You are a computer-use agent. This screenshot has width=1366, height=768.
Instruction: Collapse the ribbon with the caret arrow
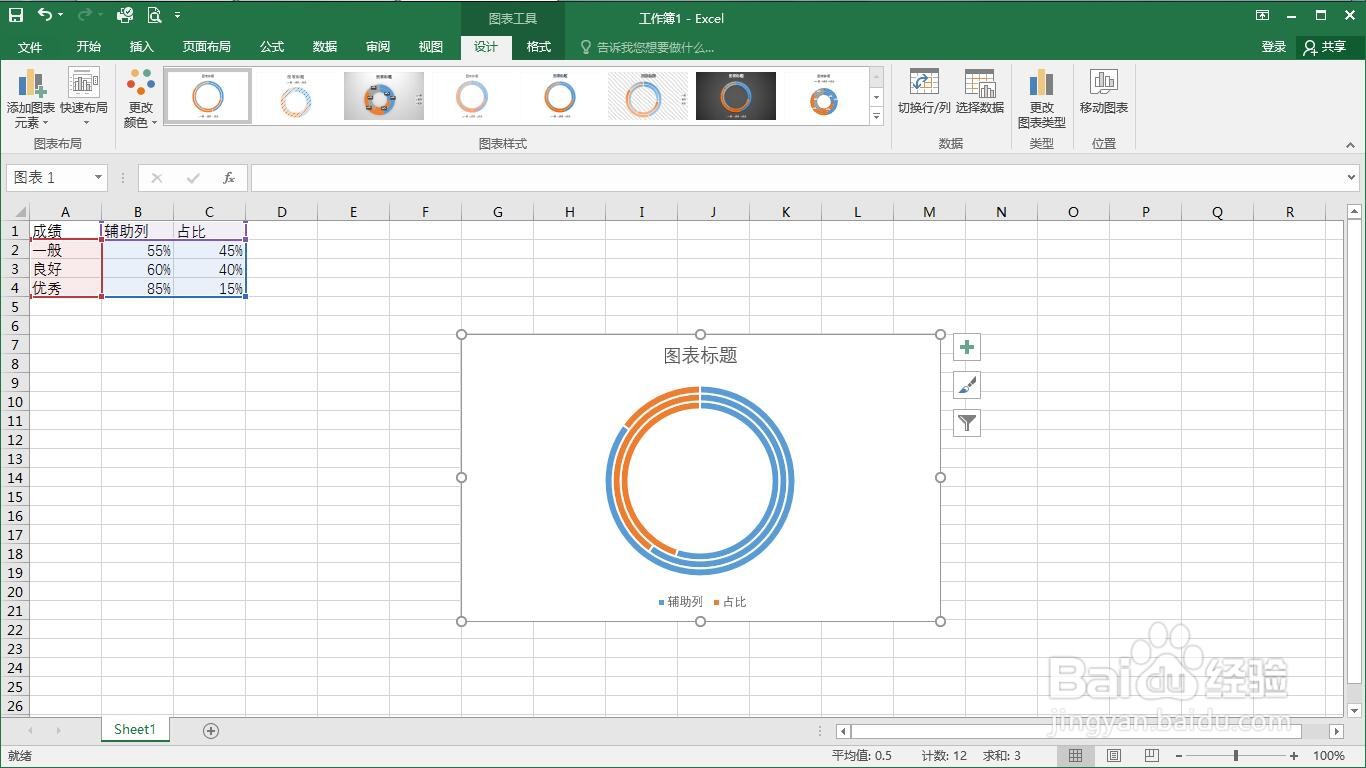tap(1350, 145)
